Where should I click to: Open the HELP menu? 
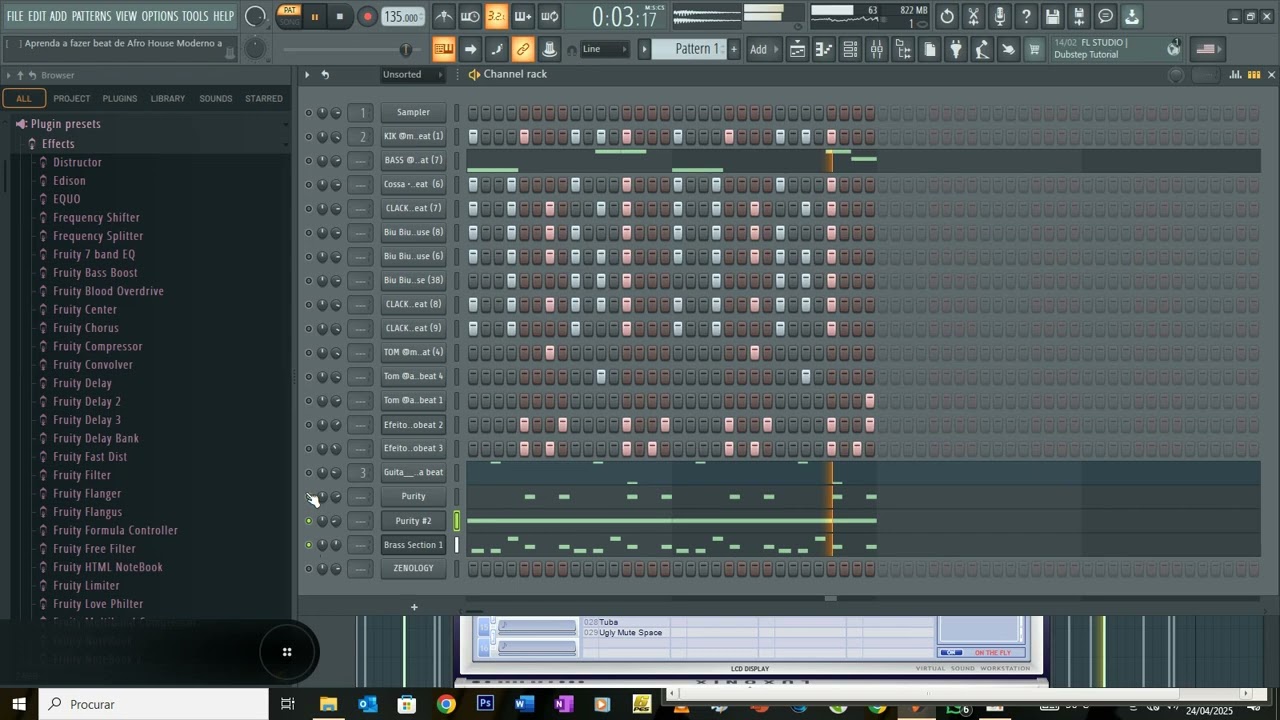tap(223, 16)
